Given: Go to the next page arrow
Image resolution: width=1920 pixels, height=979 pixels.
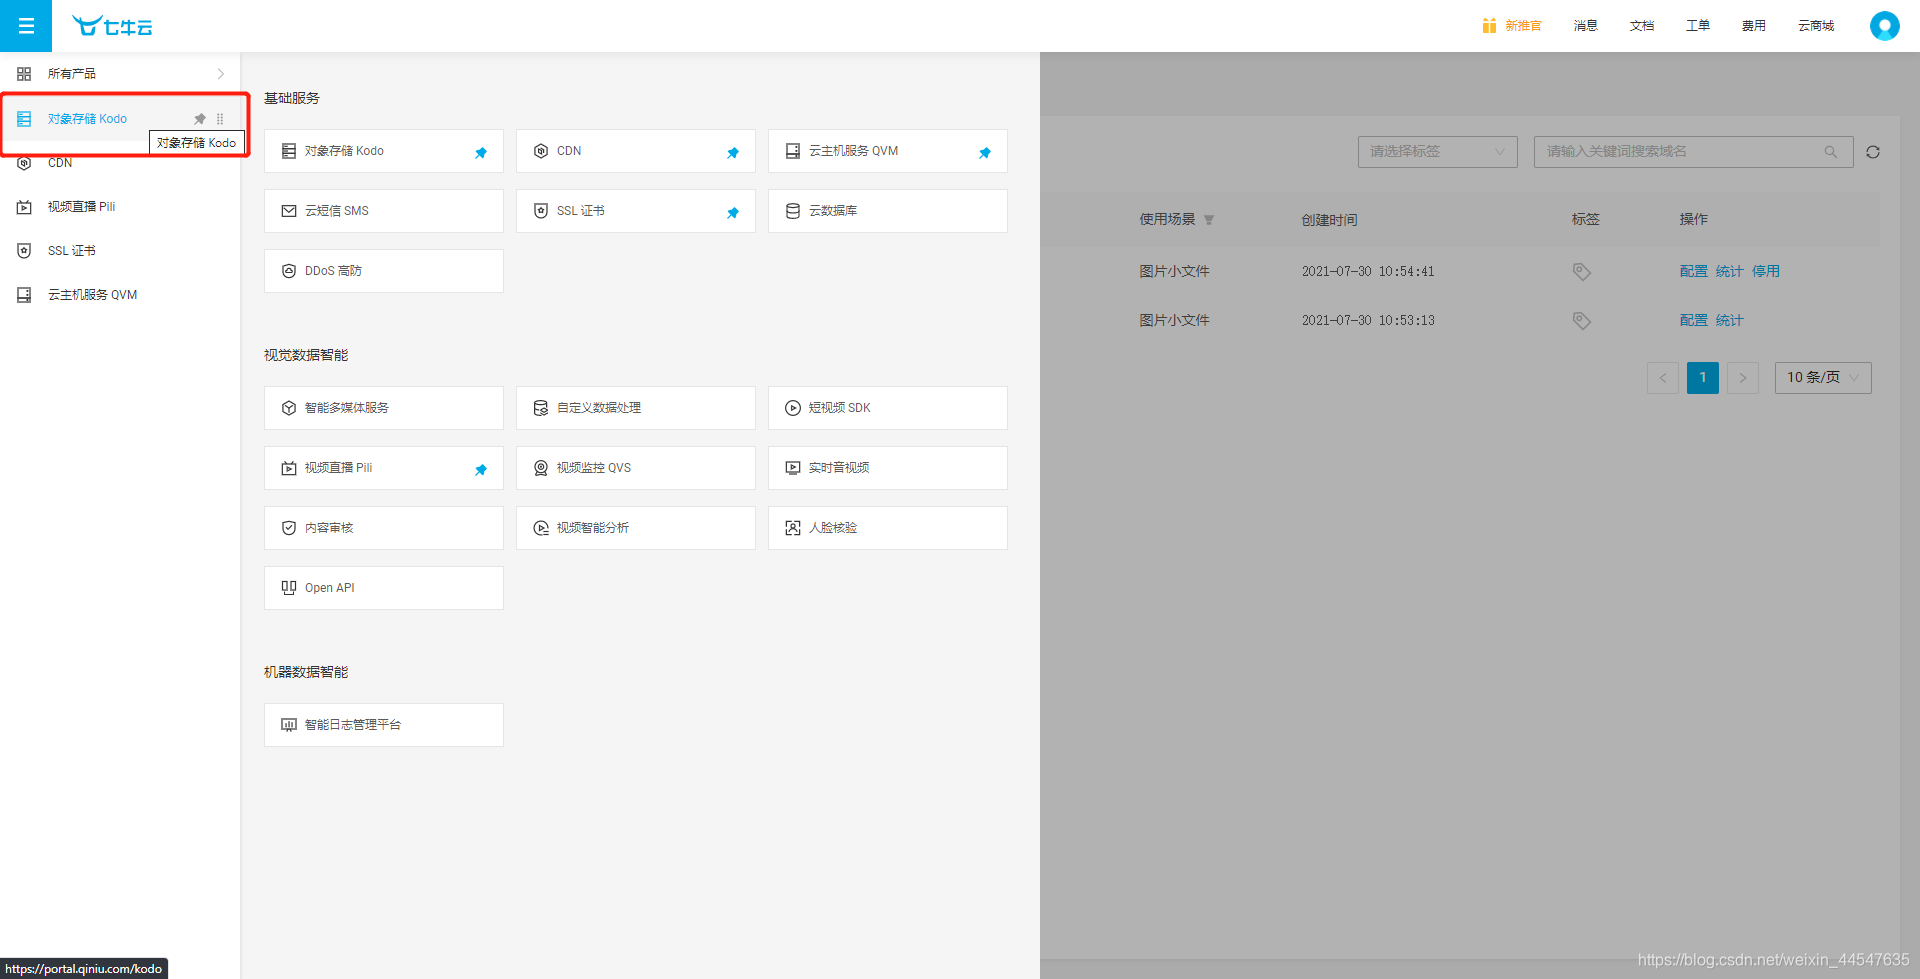Looking at the screenshot, I should (1743, 378).
